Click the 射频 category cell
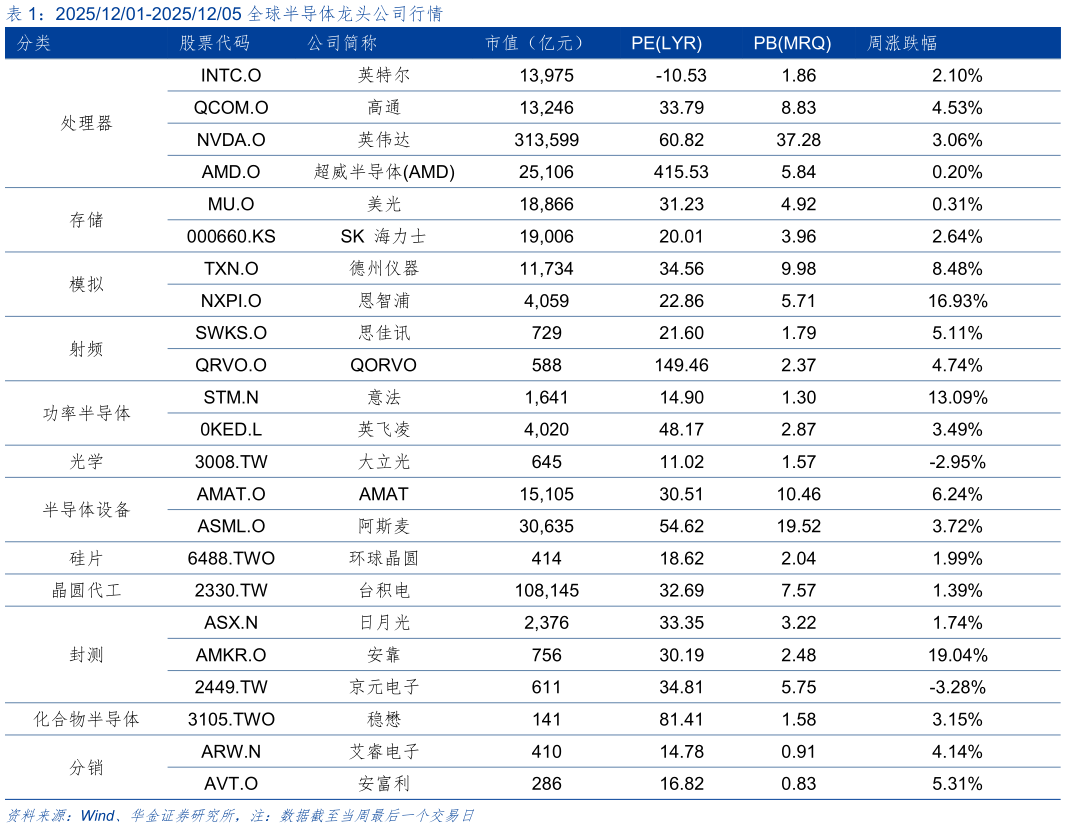1066x828 pixels. (x=86, y=349)
